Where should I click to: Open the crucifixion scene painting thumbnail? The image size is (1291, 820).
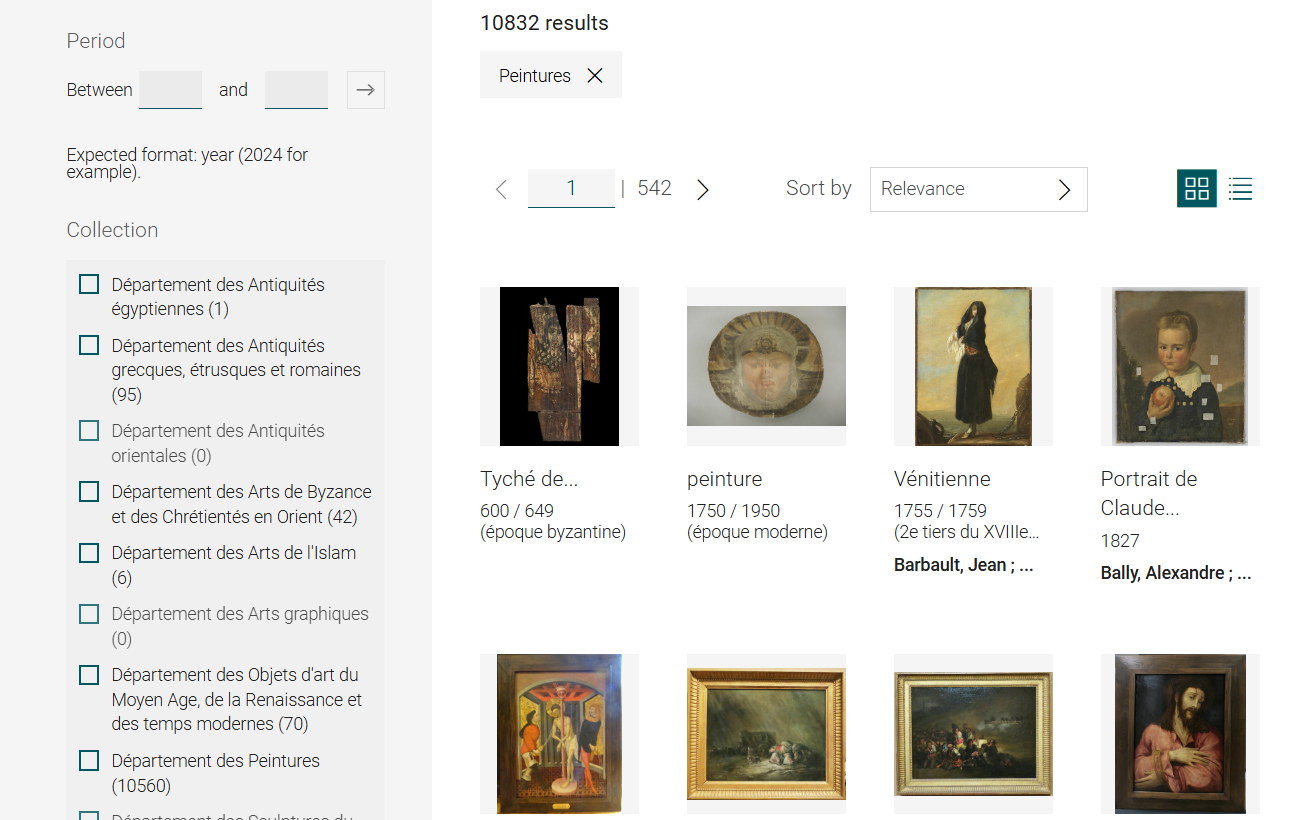click(559, 734)
